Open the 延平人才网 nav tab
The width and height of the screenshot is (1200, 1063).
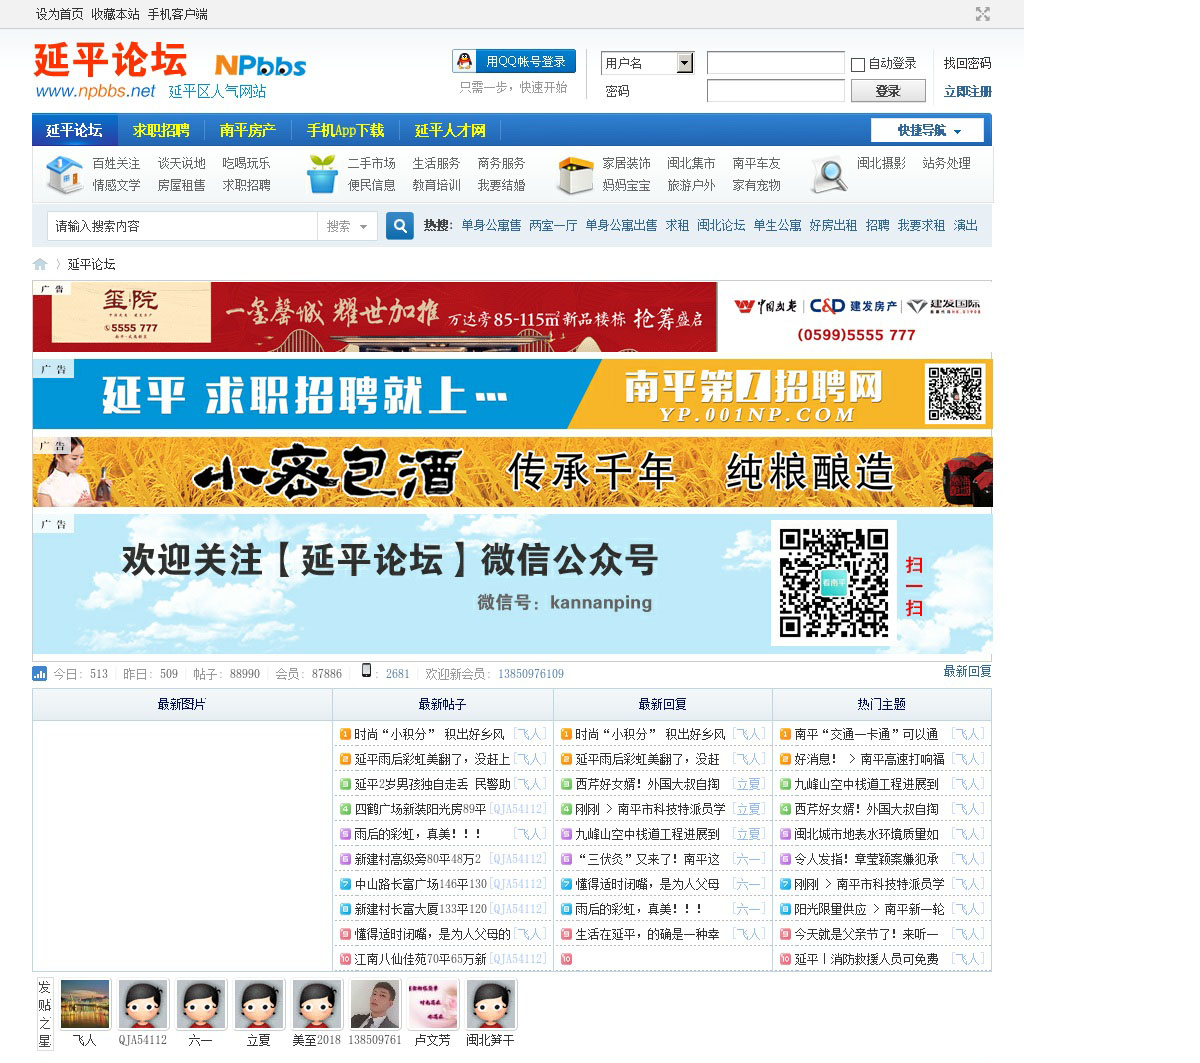[450, 130]
